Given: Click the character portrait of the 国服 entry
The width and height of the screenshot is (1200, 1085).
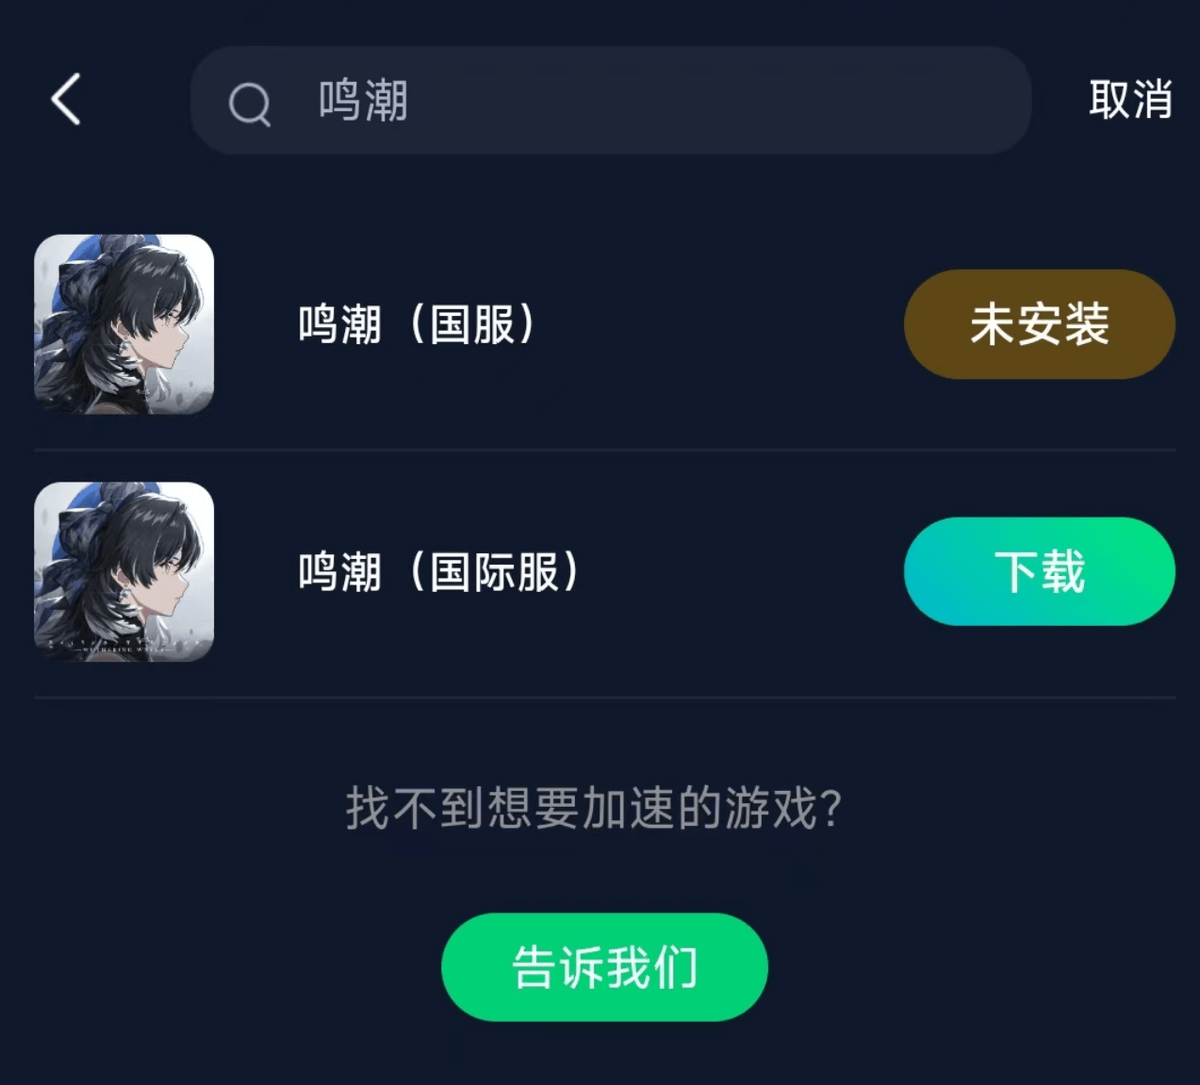Looking at the screenshot, I should [124, 324].
